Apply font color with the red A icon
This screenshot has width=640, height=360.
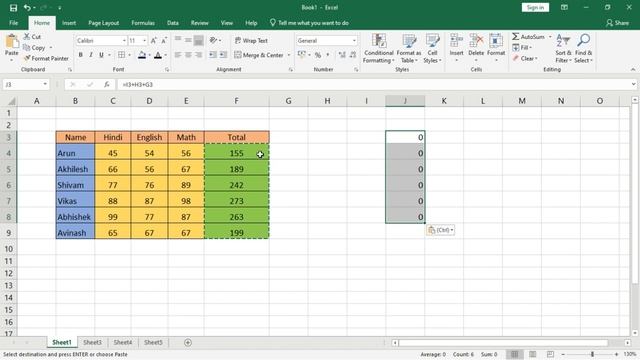pyautogui.click(x=158, y=55)
